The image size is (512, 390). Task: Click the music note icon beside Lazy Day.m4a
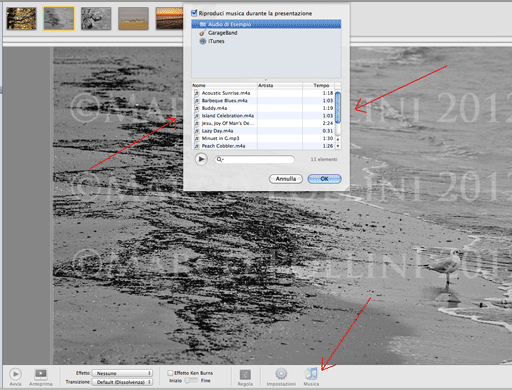197,131
